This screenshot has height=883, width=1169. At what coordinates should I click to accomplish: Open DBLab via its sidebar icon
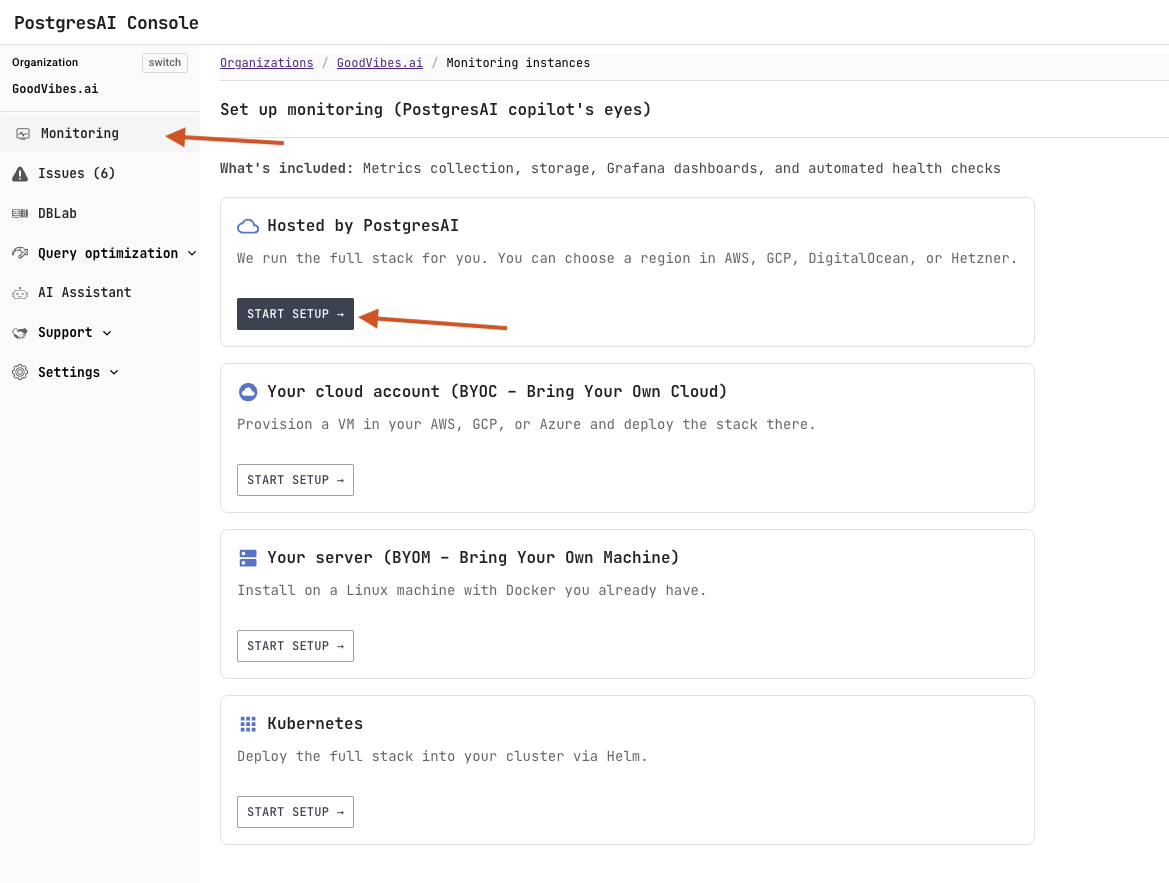(x=20, y=213)
